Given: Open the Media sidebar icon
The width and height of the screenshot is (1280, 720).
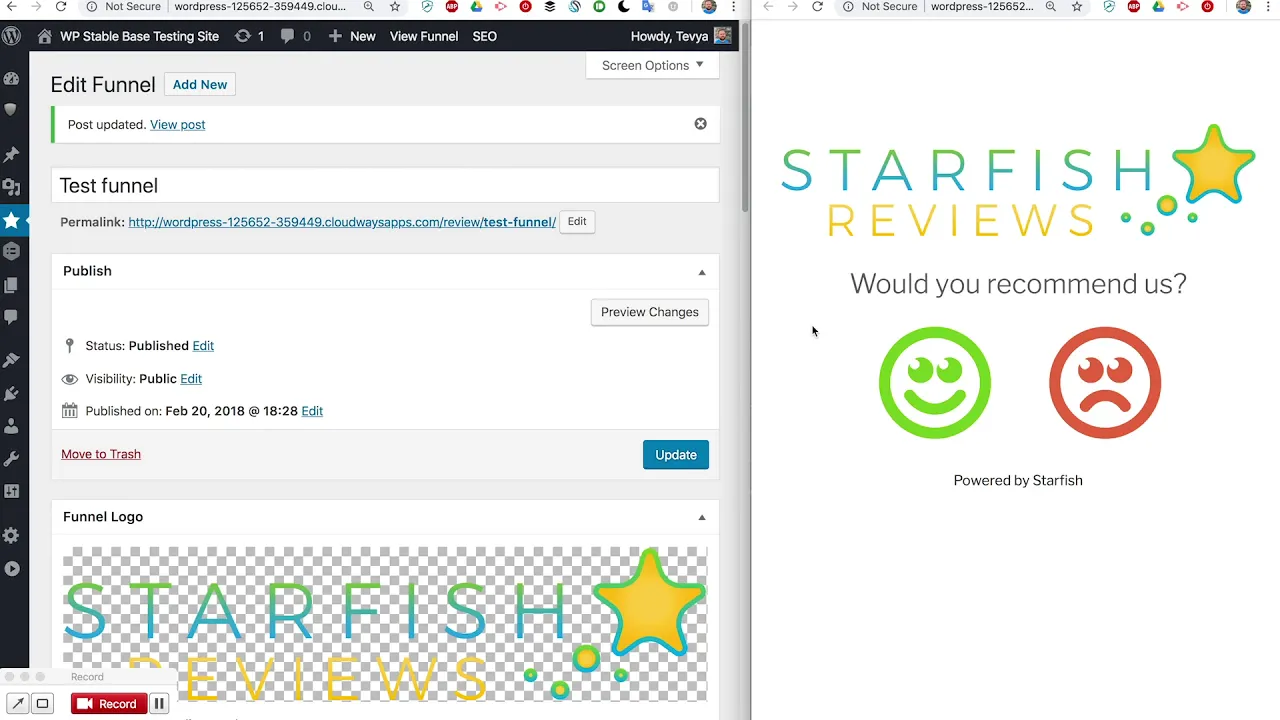Looking at the screenshot, I should 12,187.
